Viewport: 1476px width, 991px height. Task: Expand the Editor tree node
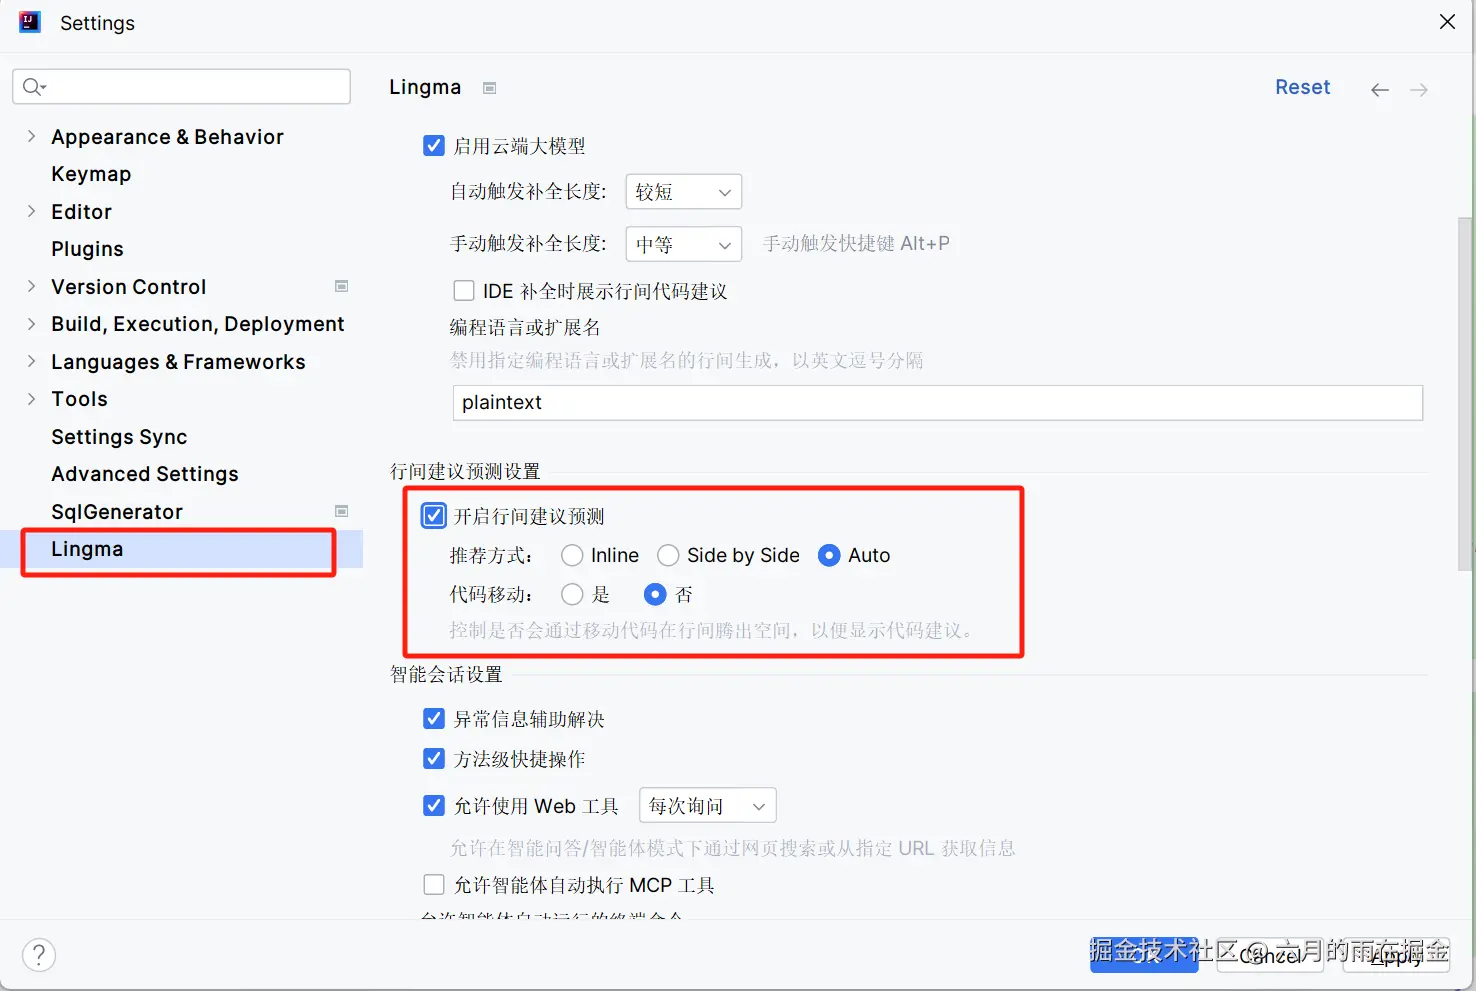tap(31, 211)
